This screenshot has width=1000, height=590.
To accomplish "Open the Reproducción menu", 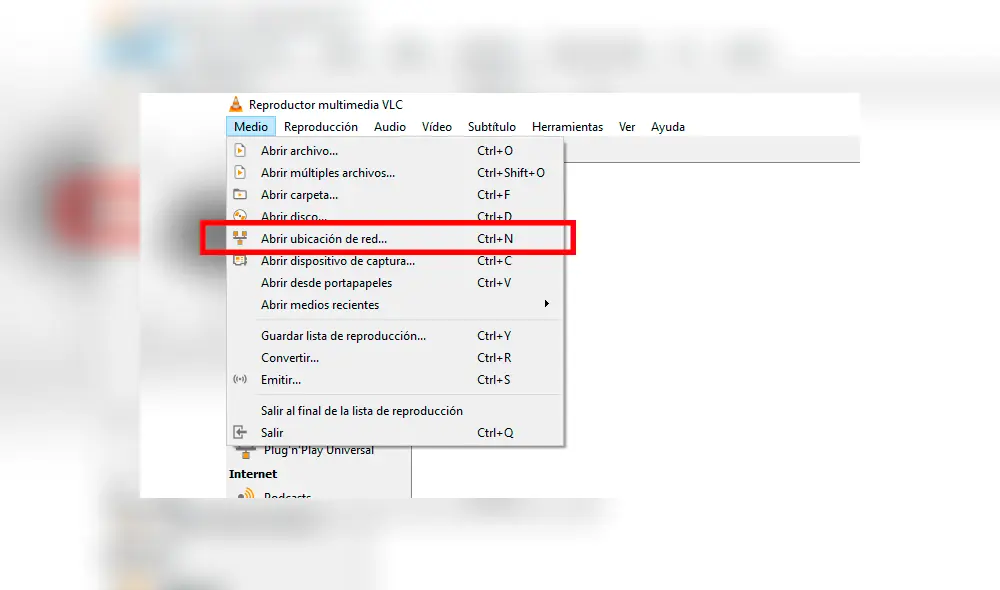I will (322, 126).
